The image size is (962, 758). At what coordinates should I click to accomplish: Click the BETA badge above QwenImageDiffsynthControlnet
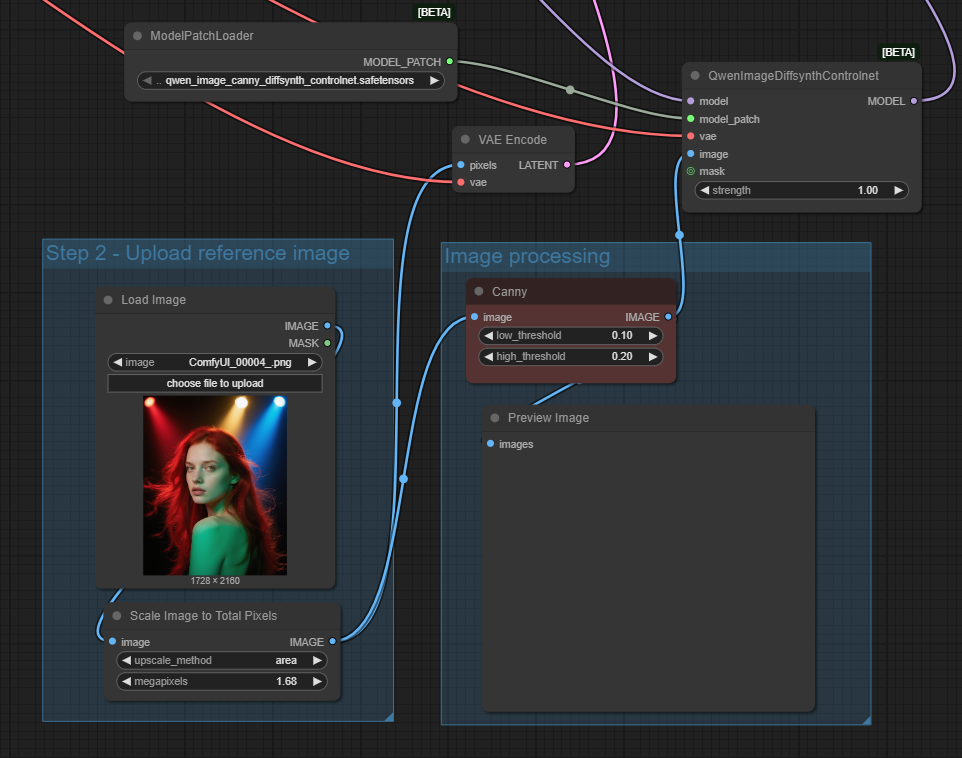click(898, 52)
